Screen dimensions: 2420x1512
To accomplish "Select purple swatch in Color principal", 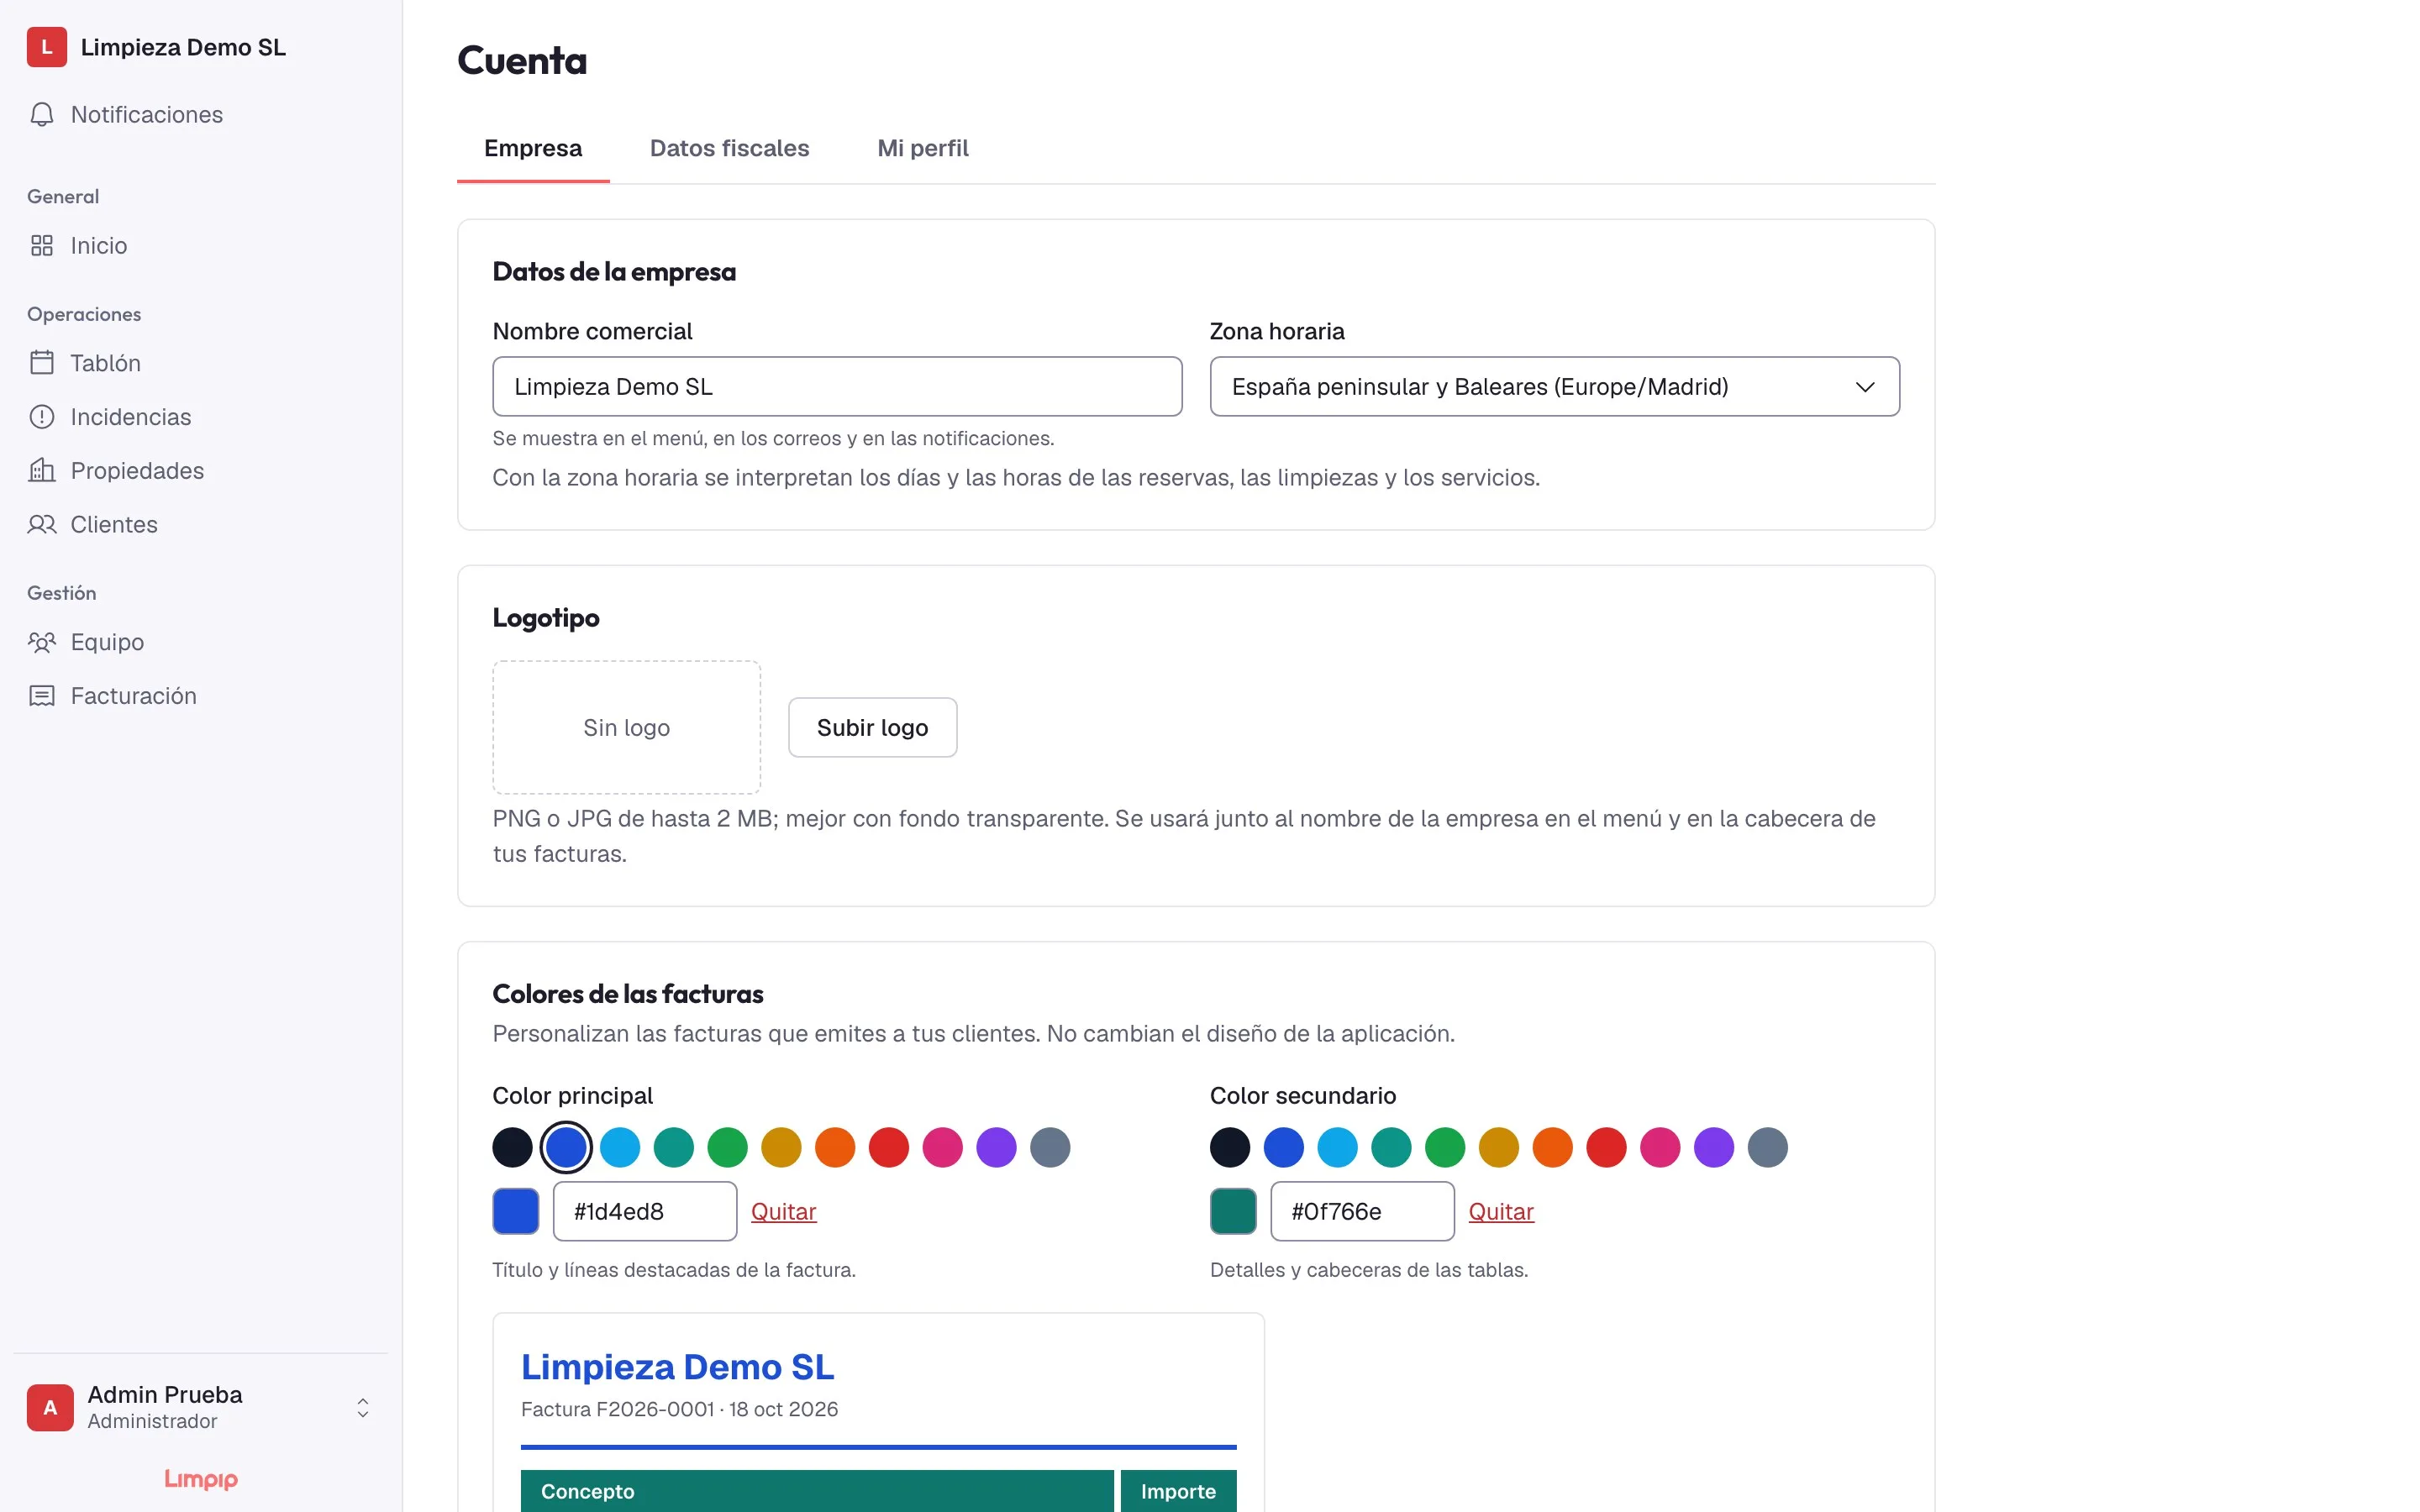I will coord(997,1147).
